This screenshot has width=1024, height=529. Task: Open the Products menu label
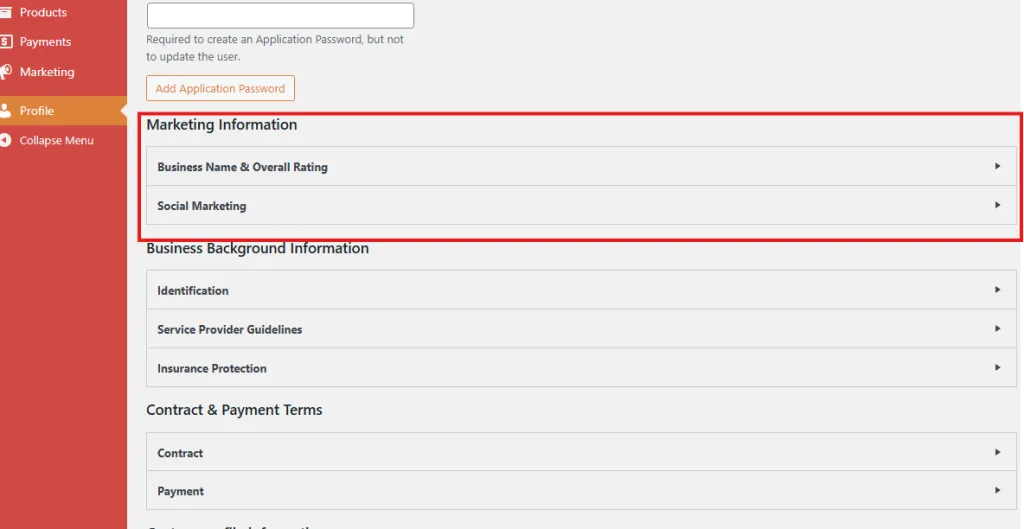point(43,12)
